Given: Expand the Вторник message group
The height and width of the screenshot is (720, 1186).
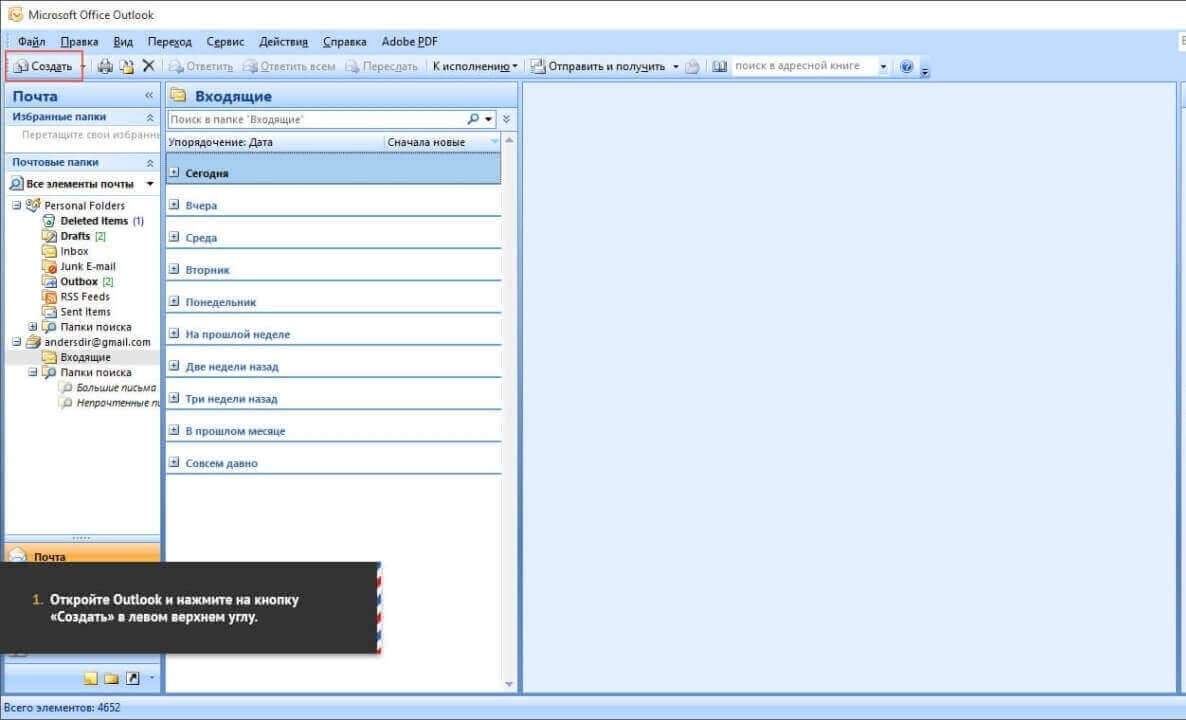Looking at the screenshot, I should 174,268.
